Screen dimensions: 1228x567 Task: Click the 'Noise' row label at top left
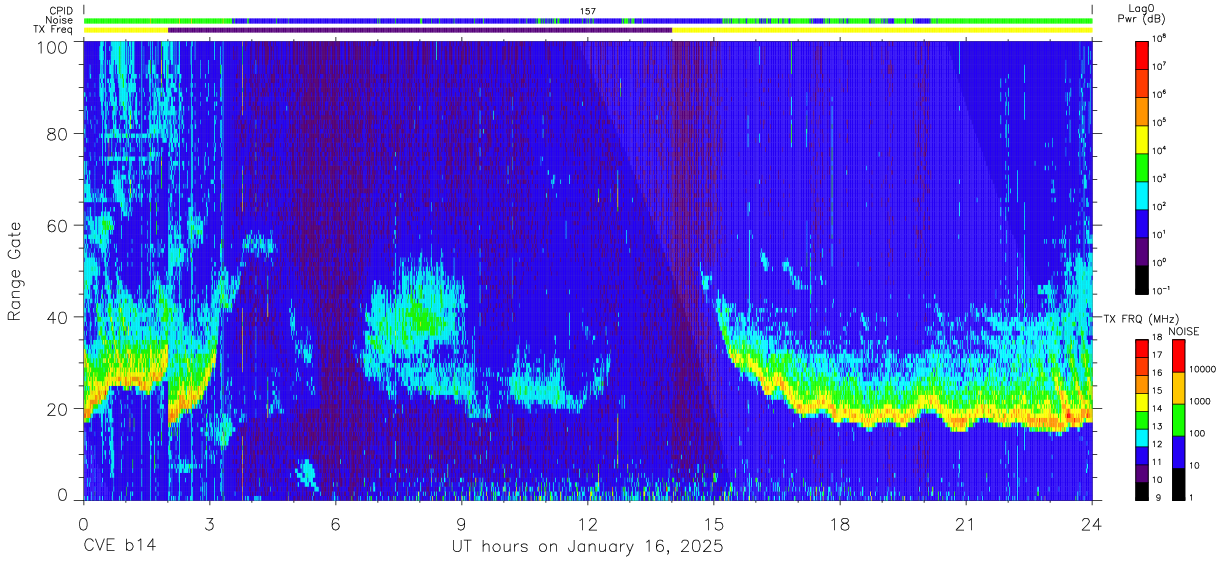[59, 20]
